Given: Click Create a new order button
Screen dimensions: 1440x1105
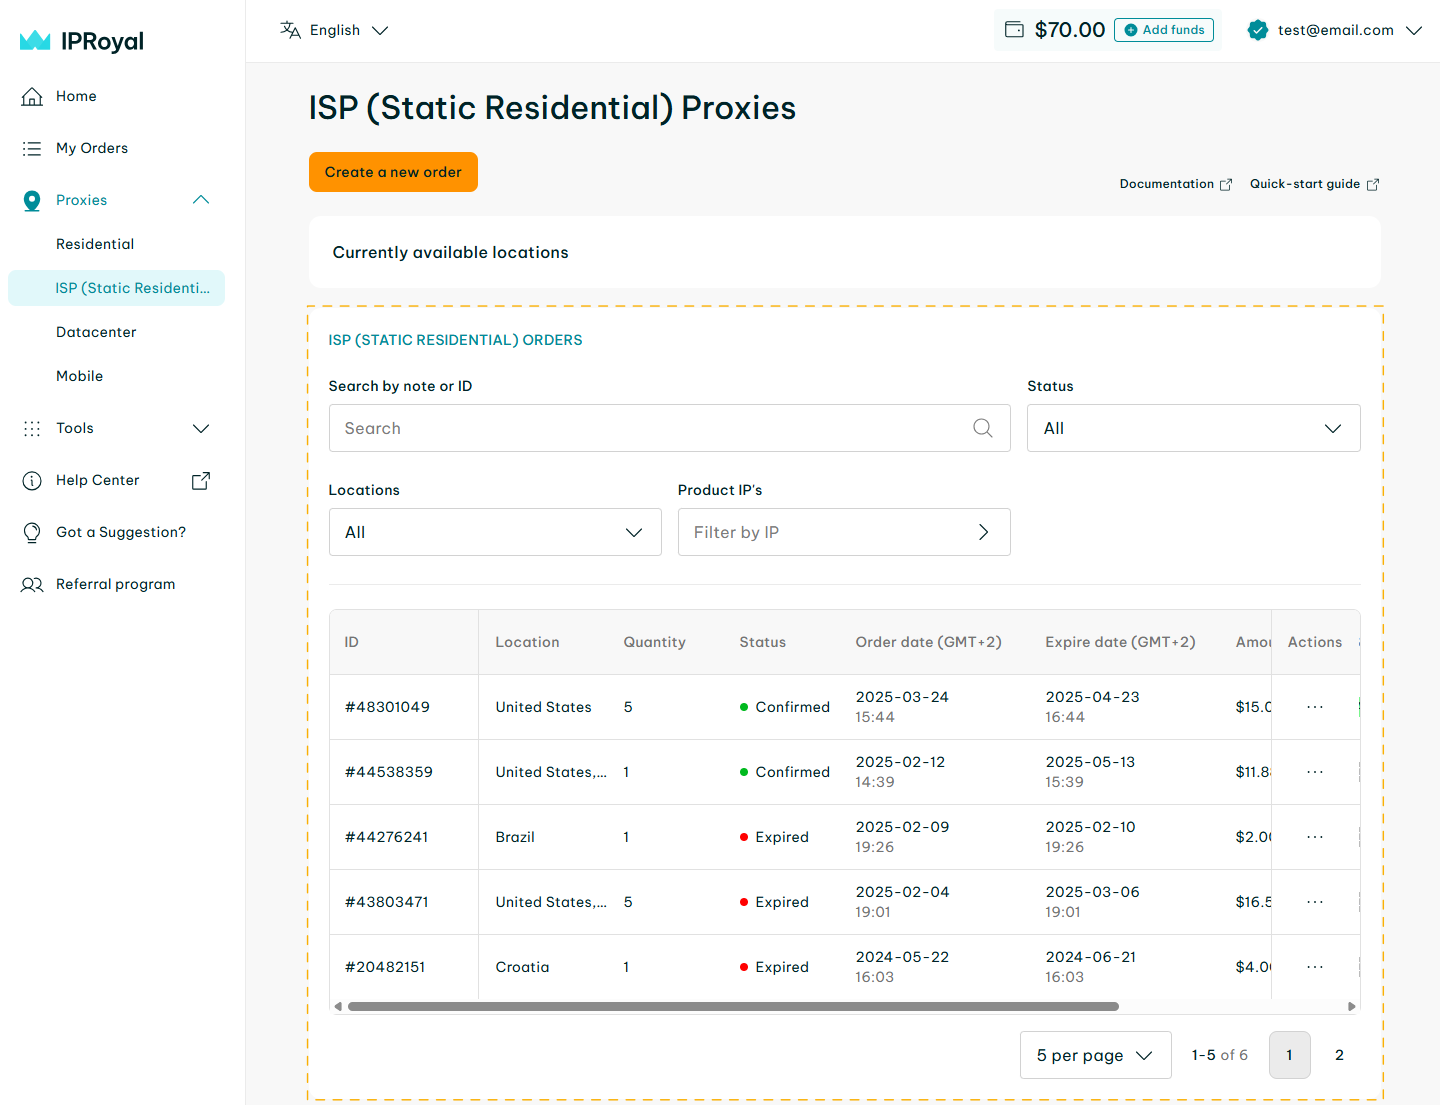Looking at the screenshot, I should (393, 172).
